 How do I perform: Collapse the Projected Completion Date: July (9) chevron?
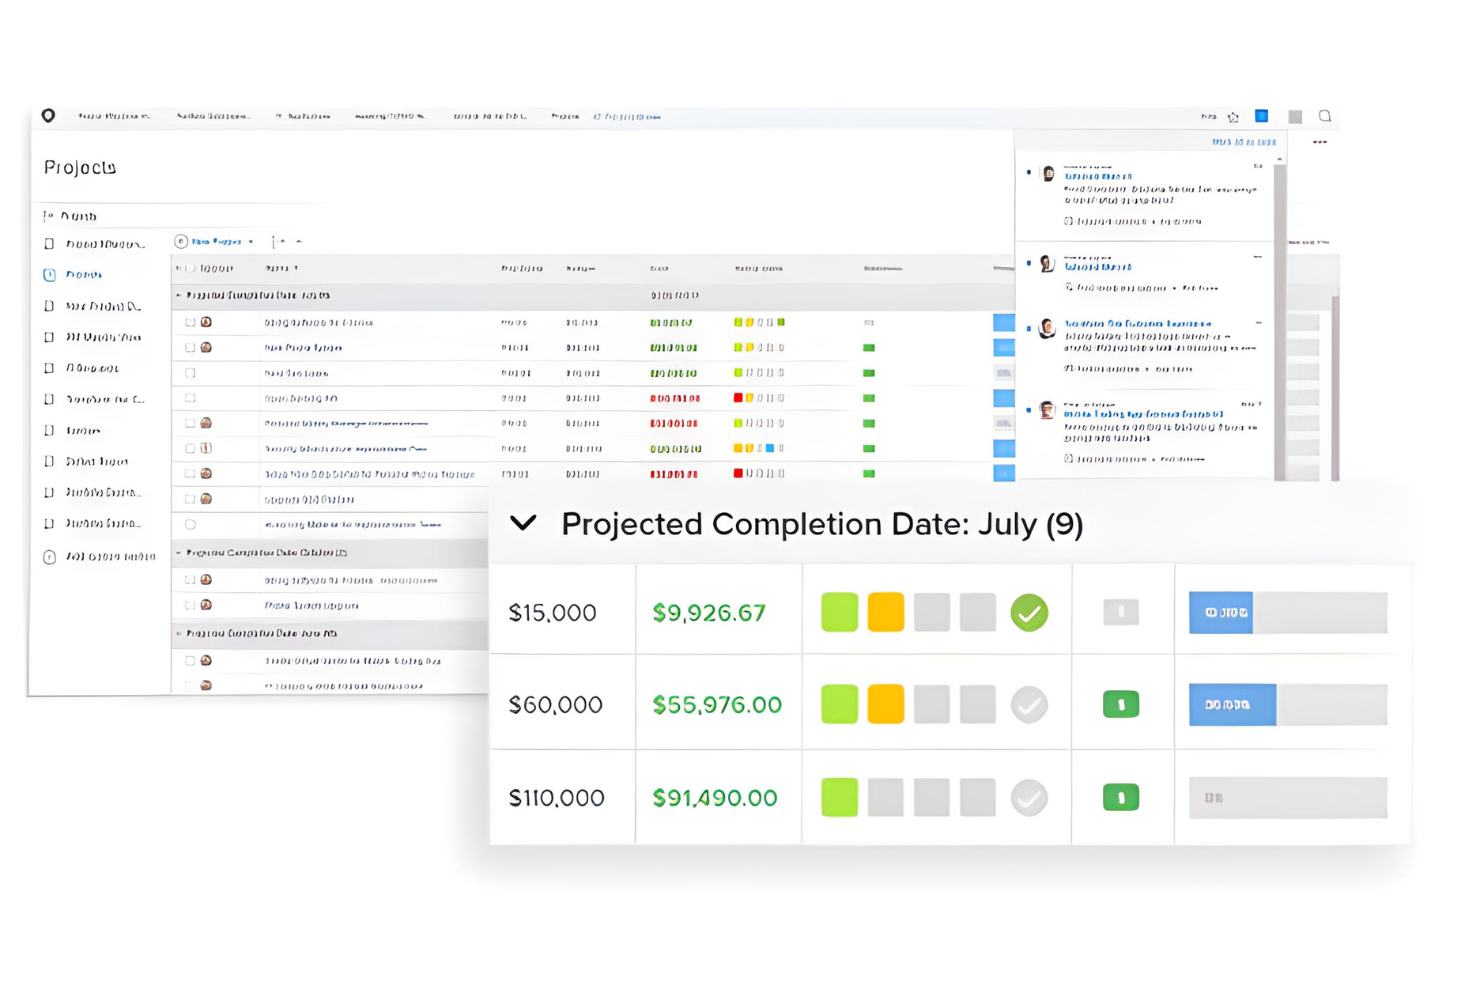point(523,523)
